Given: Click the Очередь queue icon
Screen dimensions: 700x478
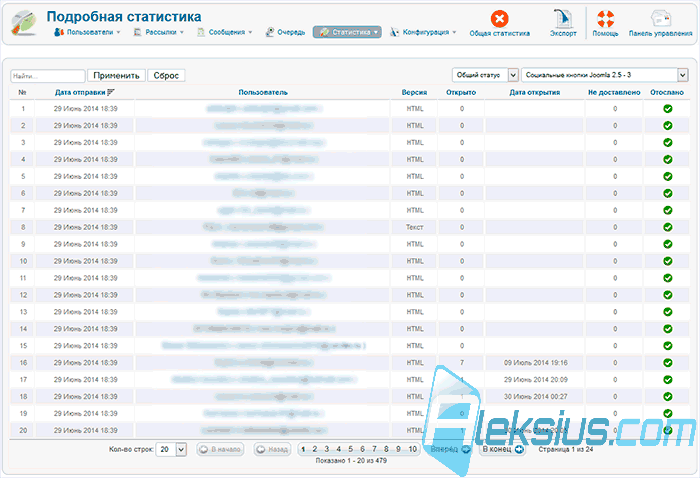Looking at the screenshot, I should [269, 32].
